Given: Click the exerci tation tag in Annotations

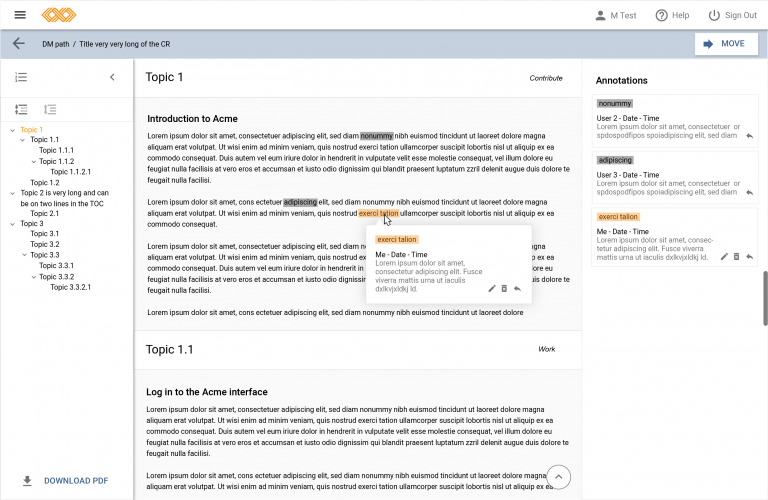Looking at the screenshot, I should point(618,216).
